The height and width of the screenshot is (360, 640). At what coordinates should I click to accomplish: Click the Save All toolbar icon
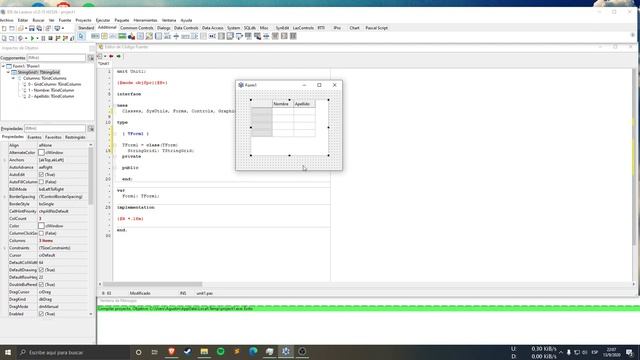pos(39,28)
